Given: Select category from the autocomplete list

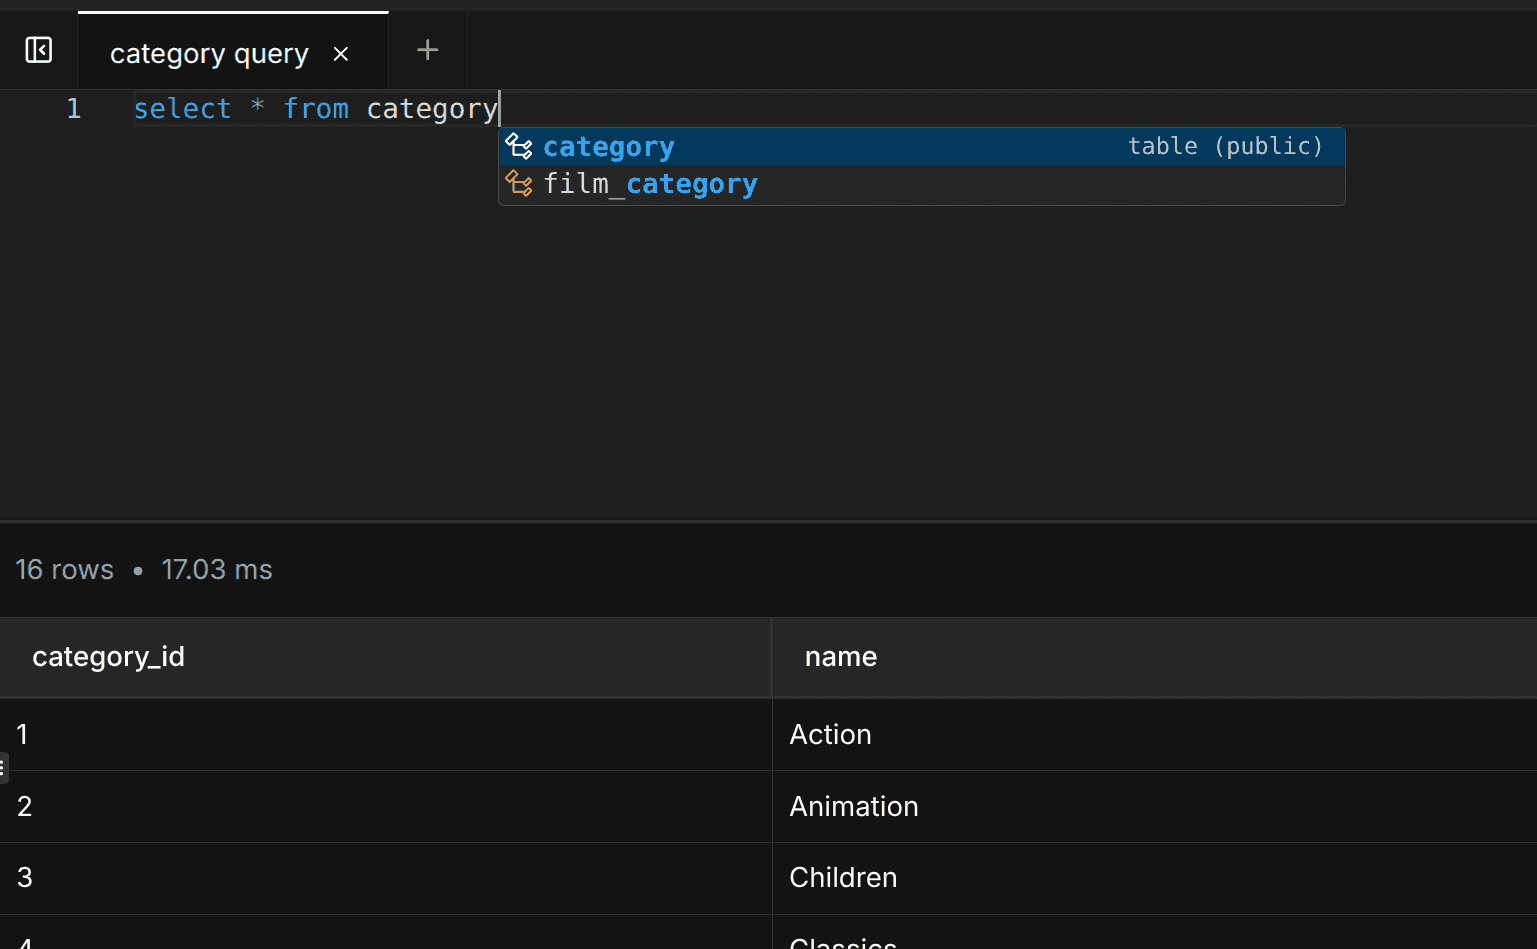Looking at the screenshot, I should [x=608, y=146].
